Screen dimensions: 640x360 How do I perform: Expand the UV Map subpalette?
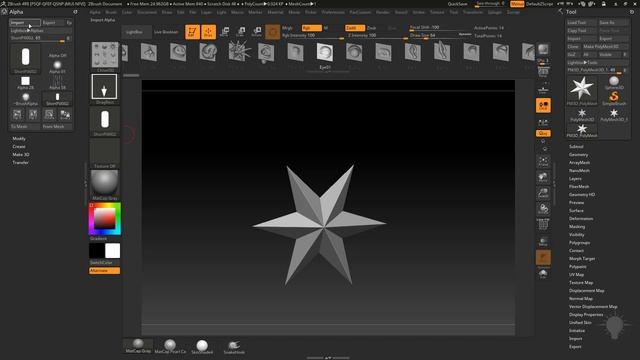(576, 275)
